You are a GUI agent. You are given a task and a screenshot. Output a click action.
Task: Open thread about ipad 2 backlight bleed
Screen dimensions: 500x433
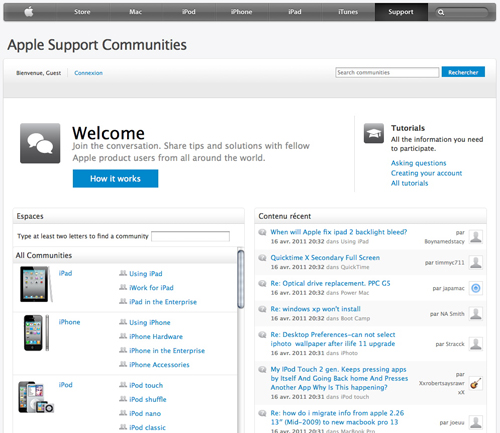pyautogui.click(x=339, y=232)
